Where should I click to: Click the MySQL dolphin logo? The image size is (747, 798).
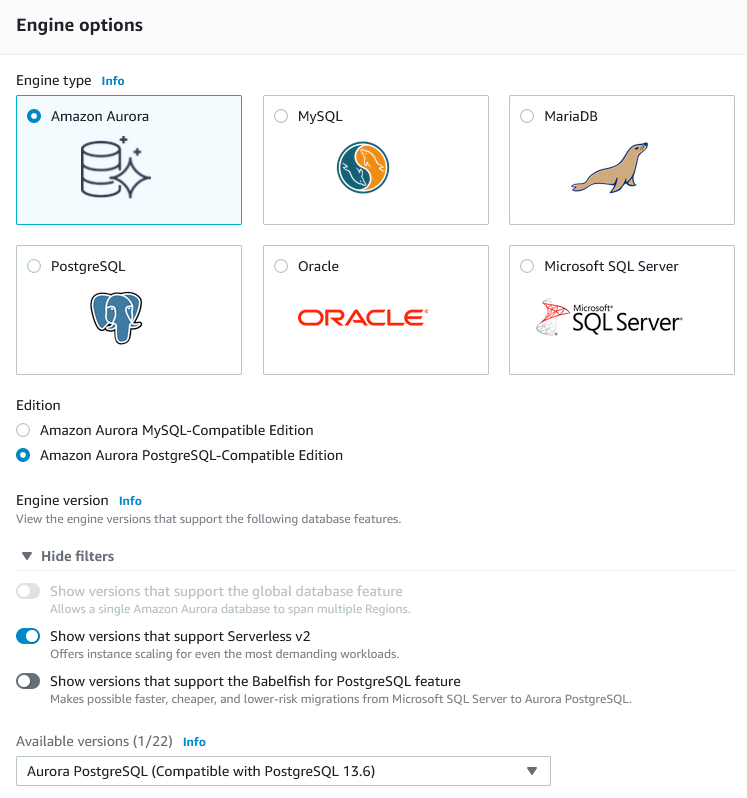point(362,167)
